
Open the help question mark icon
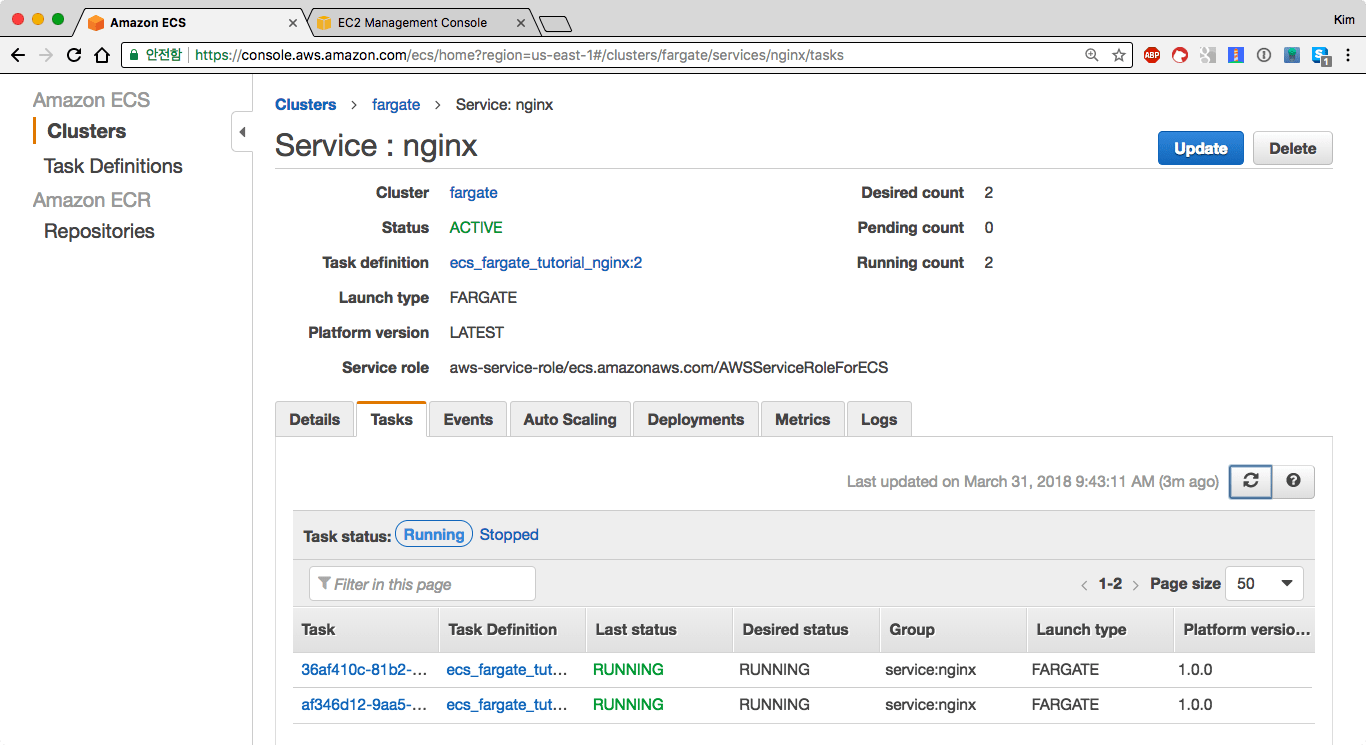(1293, 481)
